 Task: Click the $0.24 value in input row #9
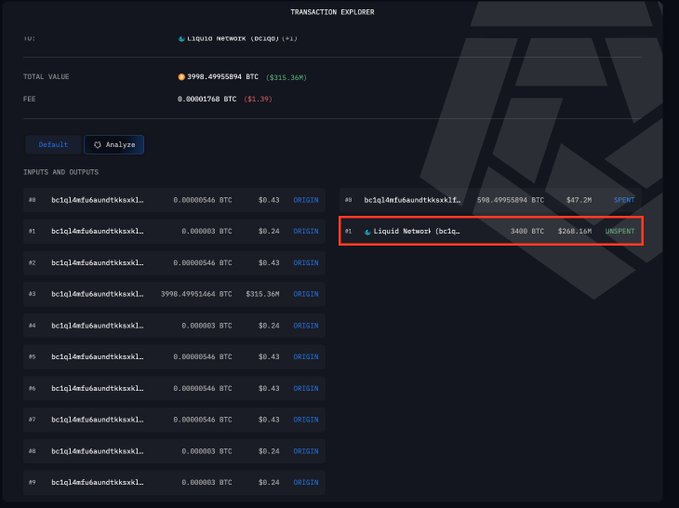pyautogui.click(x=269, y=482)
